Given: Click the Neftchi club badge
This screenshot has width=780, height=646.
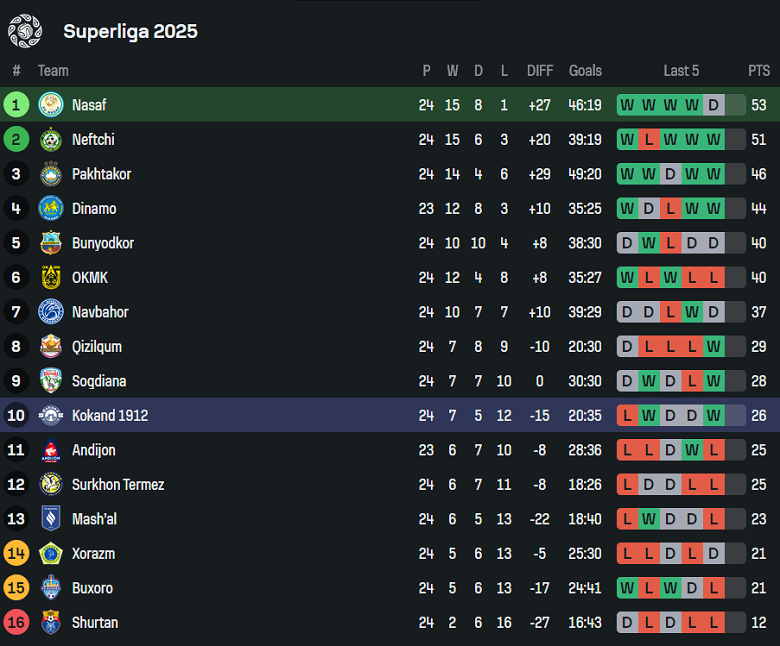Looking at the screenshot, I should 50,140.
